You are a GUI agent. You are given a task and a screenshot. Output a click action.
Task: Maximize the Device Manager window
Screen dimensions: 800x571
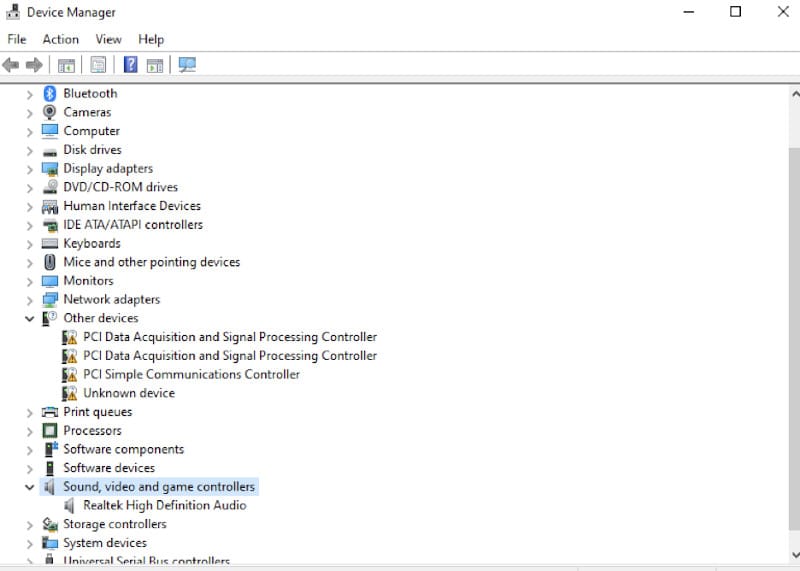tap(735, 12)
